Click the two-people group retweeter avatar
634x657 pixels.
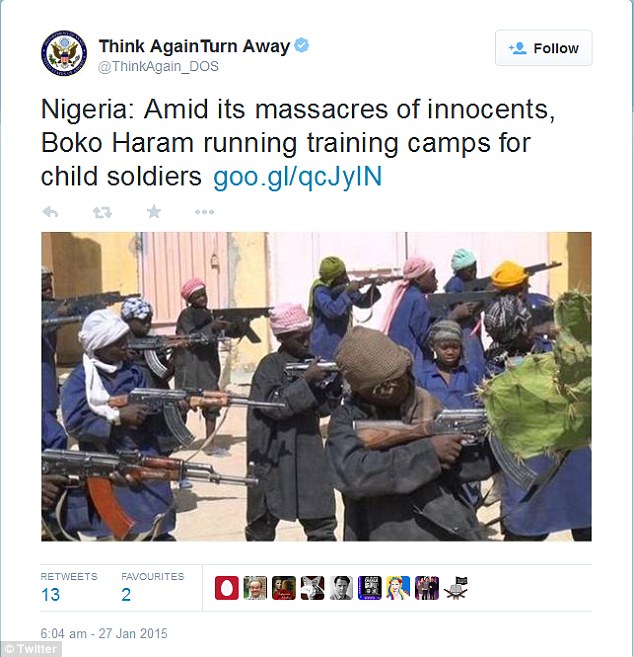tap(427, 588)
